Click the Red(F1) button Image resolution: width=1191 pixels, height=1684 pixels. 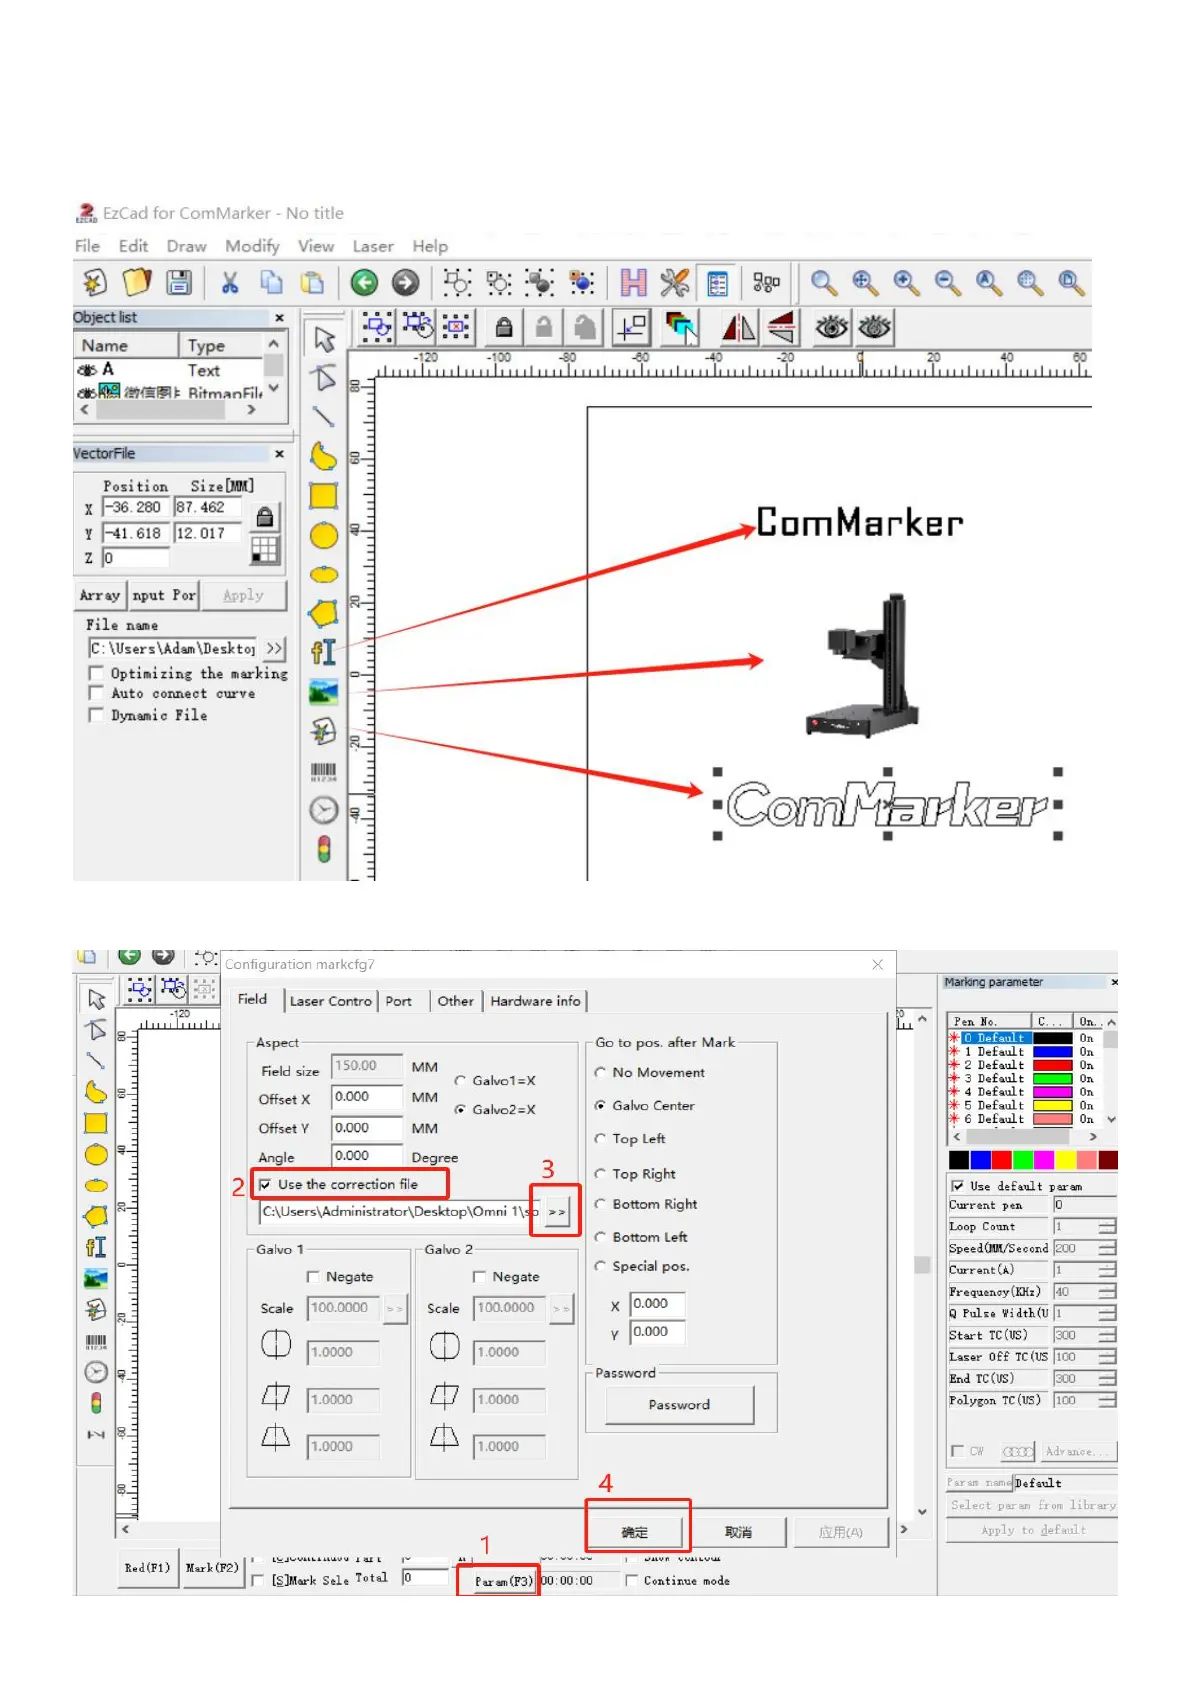(147, 1568)
